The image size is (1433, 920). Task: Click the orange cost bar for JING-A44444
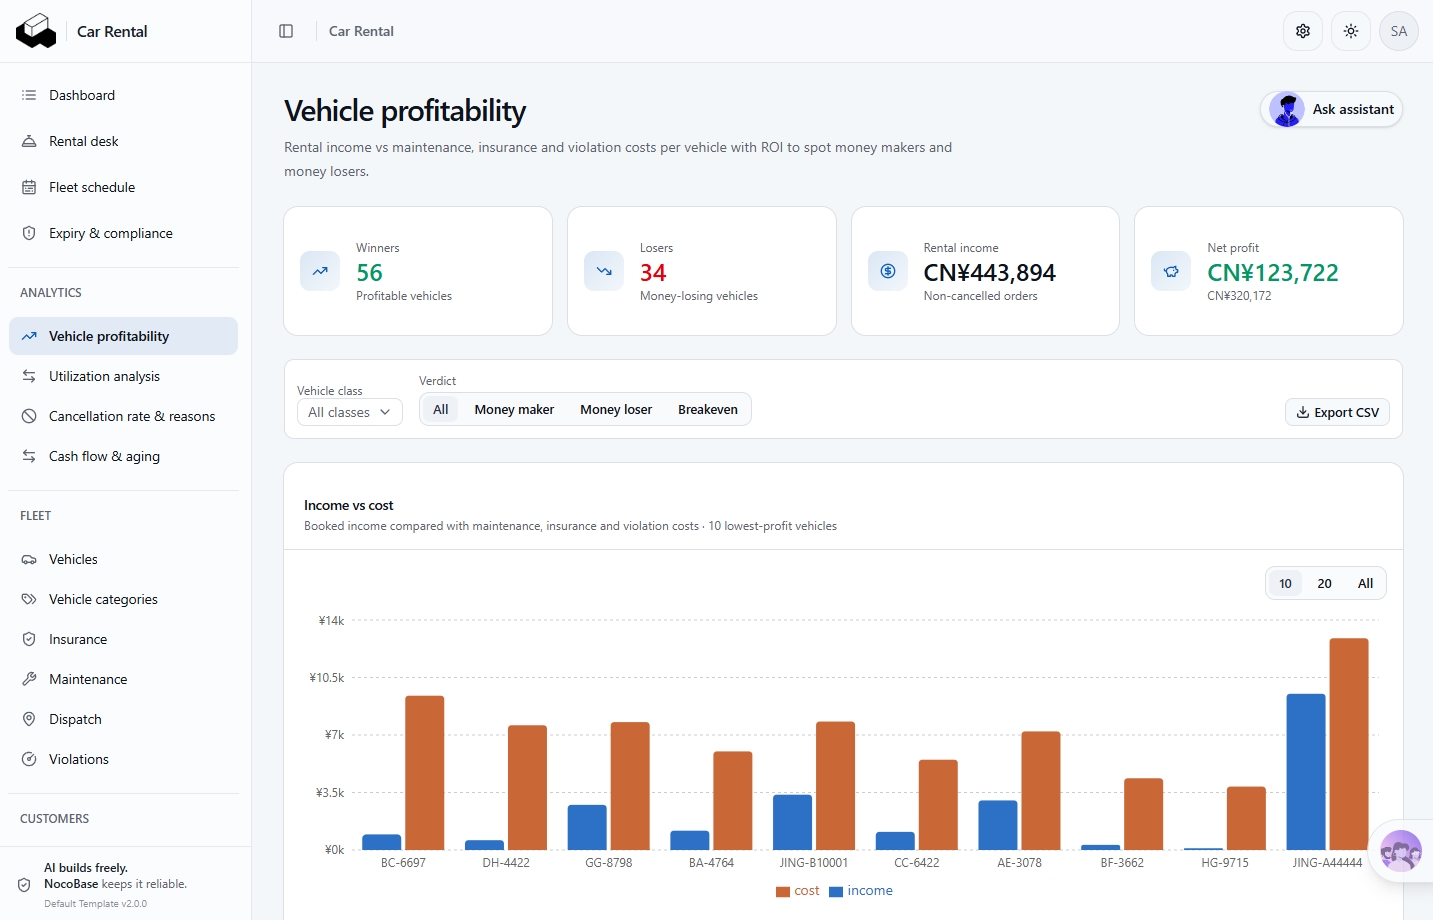1348,744
